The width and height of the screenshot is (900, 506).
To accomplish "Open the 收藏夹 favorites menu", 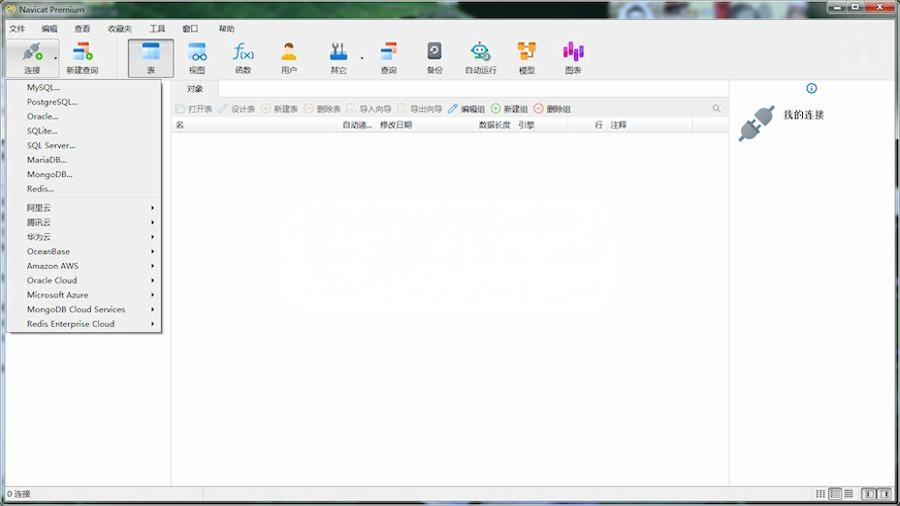I will point(119,28).
